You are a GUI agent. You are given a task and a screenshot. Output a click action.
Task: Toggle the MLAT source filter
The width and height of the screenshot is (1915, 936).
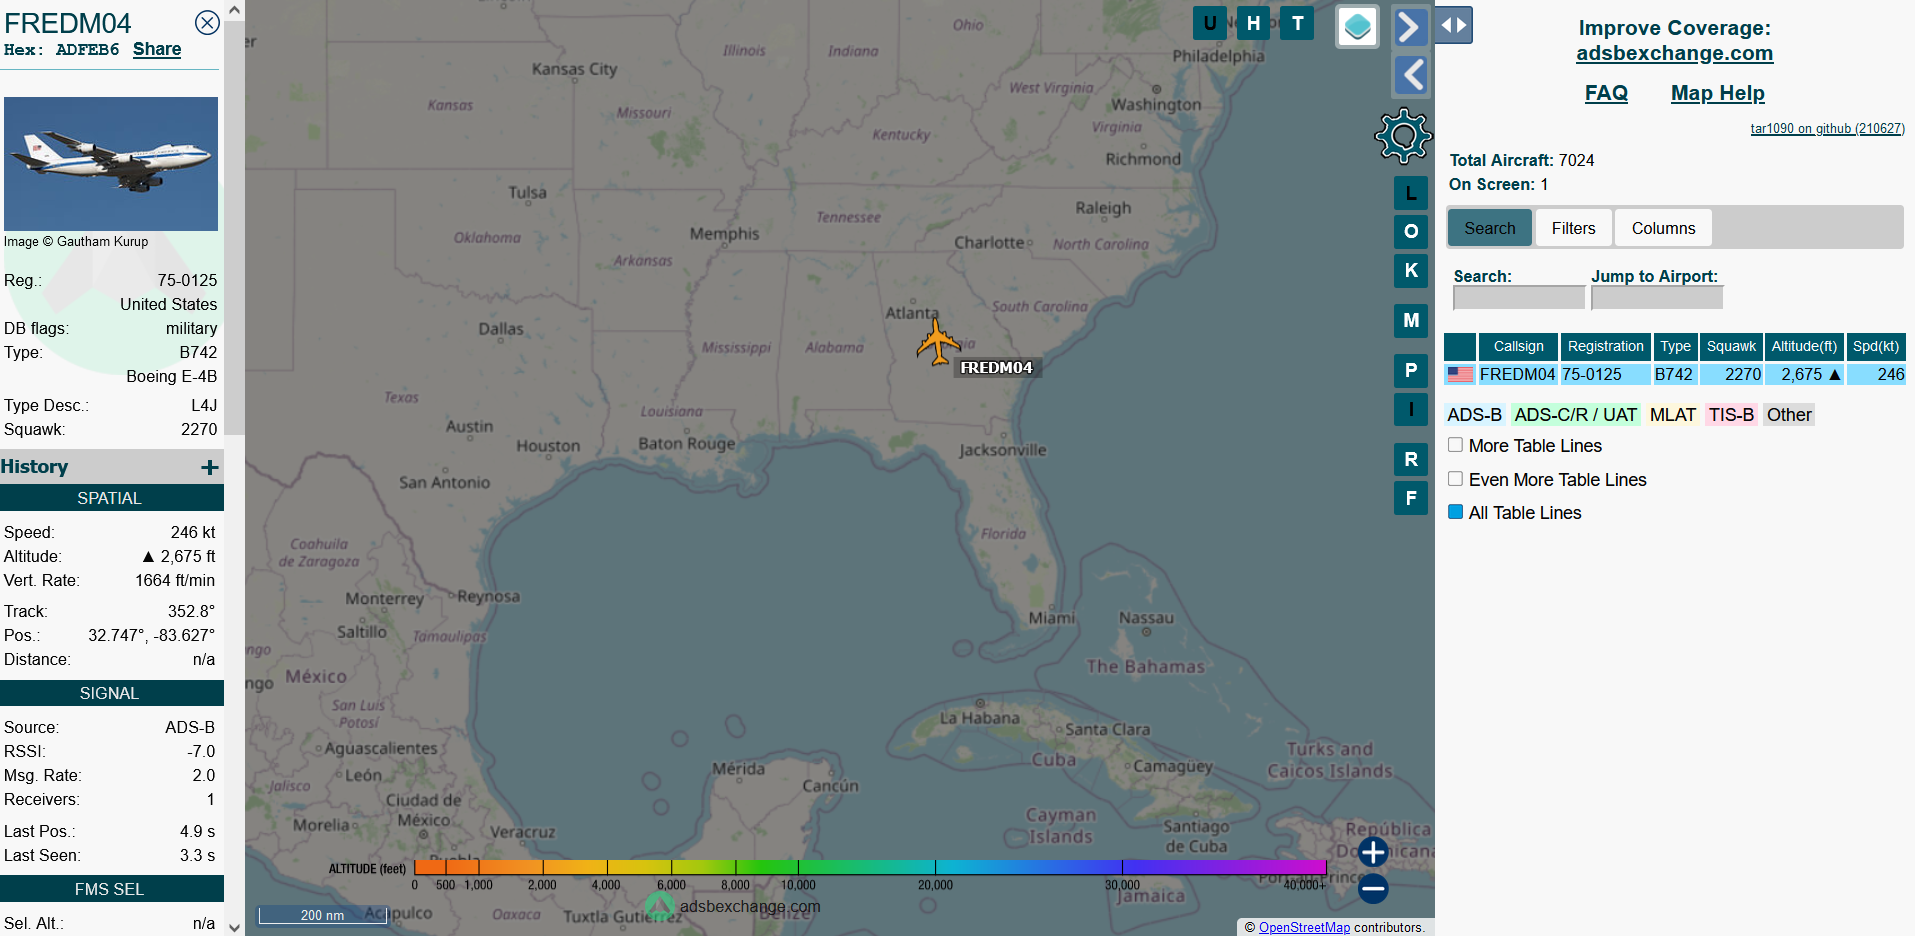tap(1672, 415)
